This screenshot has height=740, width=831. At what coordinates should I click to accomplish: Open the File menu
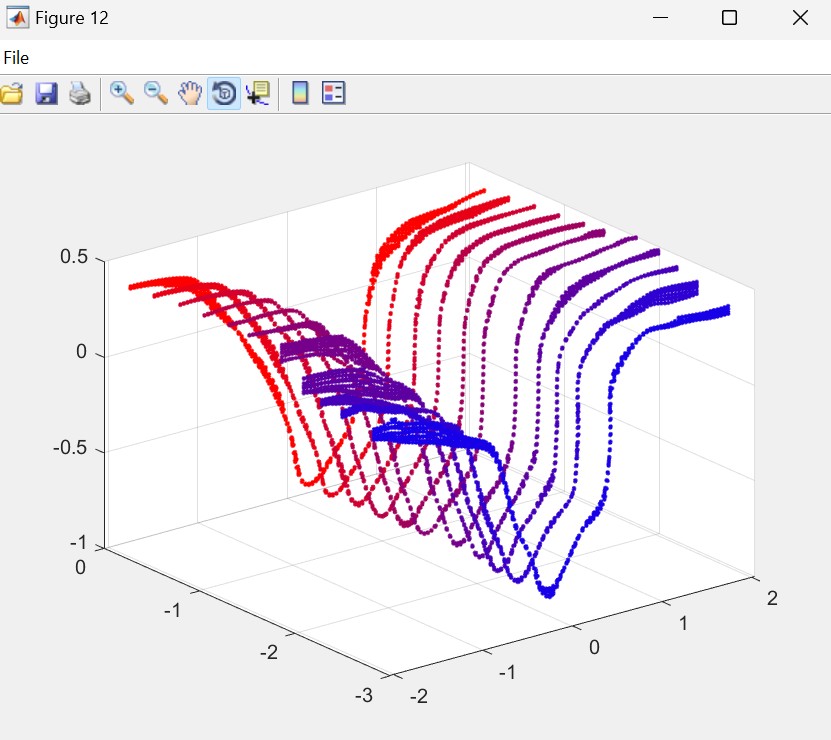pyautogui.click(x=16, y=58)
